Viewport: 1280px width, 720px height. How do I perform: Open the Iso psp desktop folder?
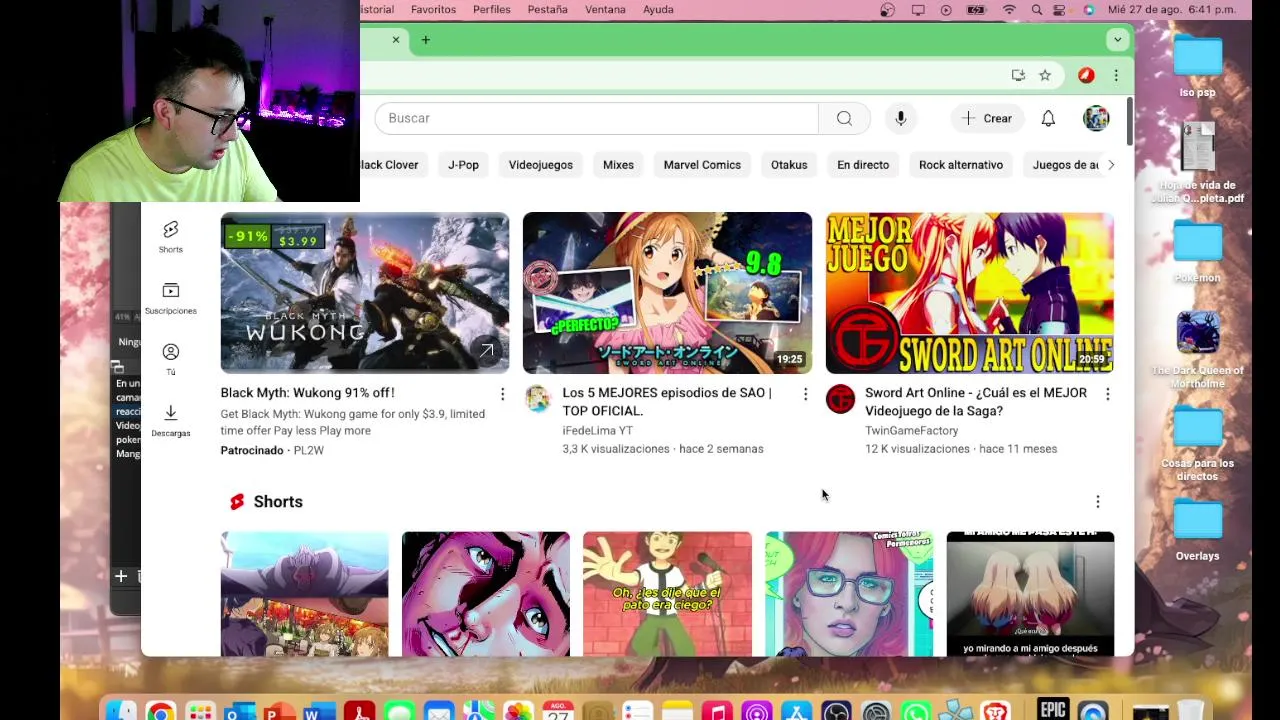(x=1197, y=66)
